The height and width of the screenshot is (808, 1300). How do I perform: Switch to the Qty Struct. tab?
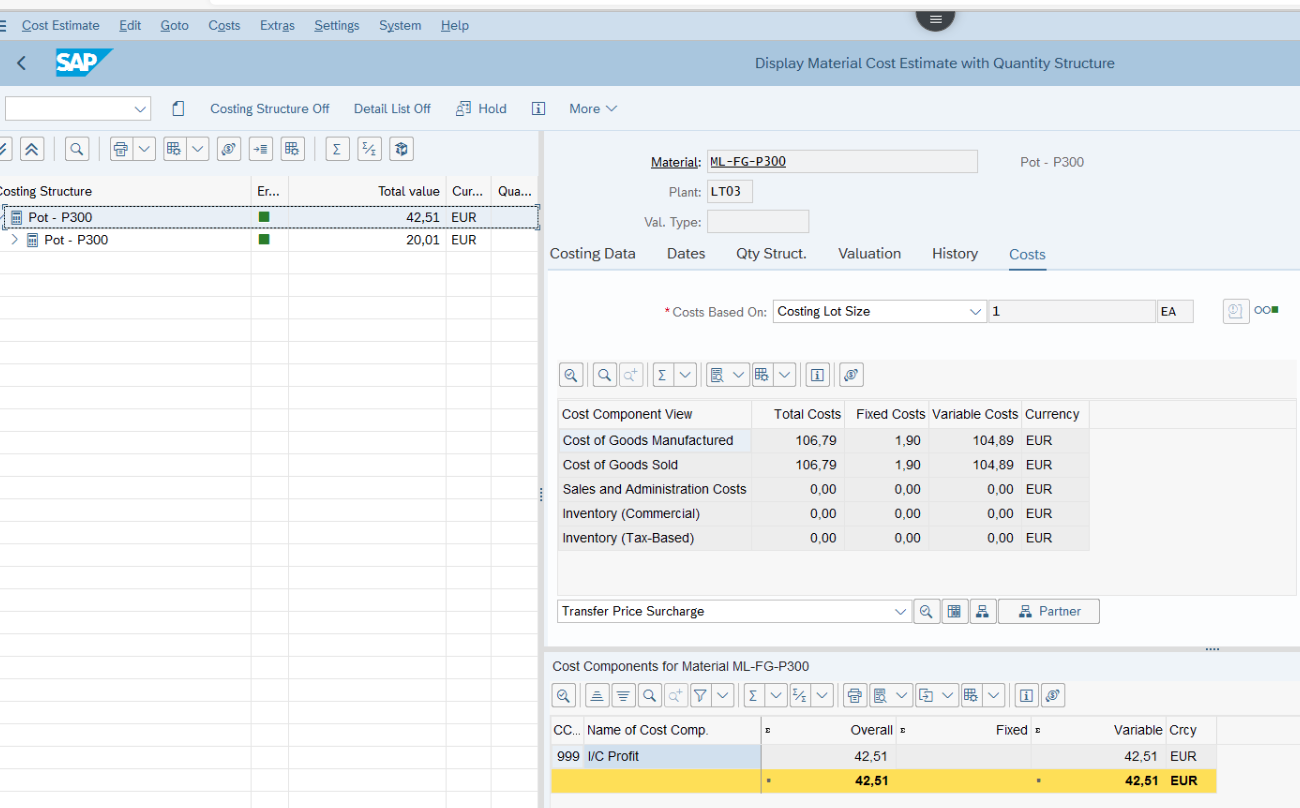(771, 254)
